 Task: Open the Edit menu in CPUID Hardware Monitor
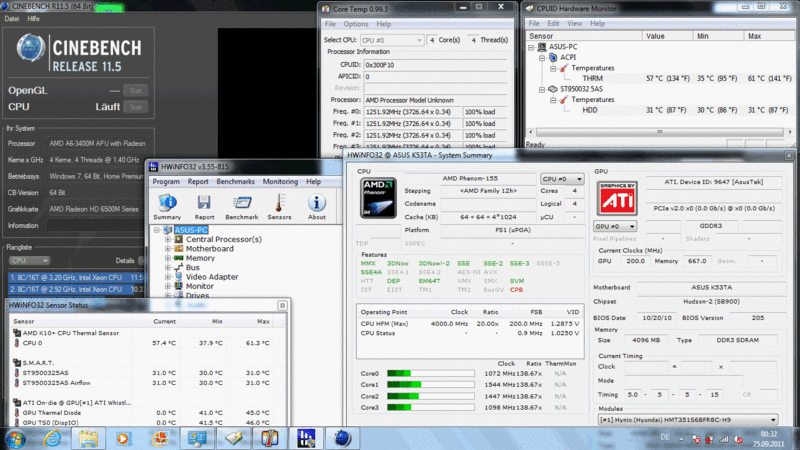coord(553,23)
